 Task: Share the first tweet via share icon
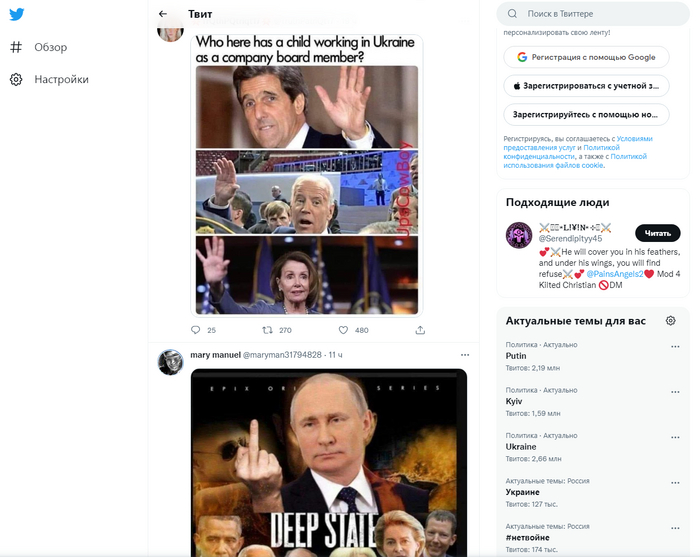(x=420, y=330)
